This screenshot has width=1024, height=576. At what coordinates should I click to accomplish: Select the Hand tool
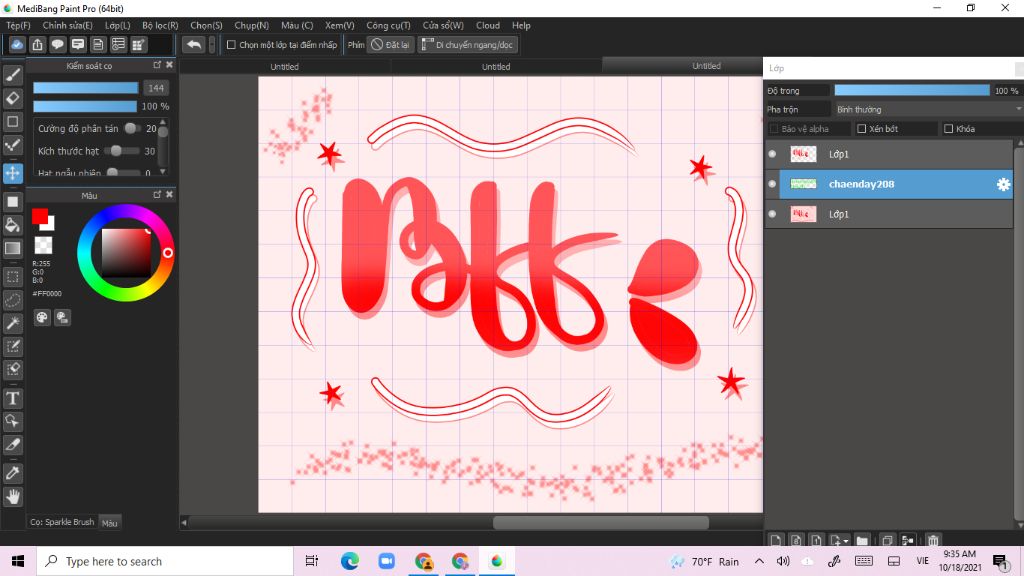click(x=12, y=496)
